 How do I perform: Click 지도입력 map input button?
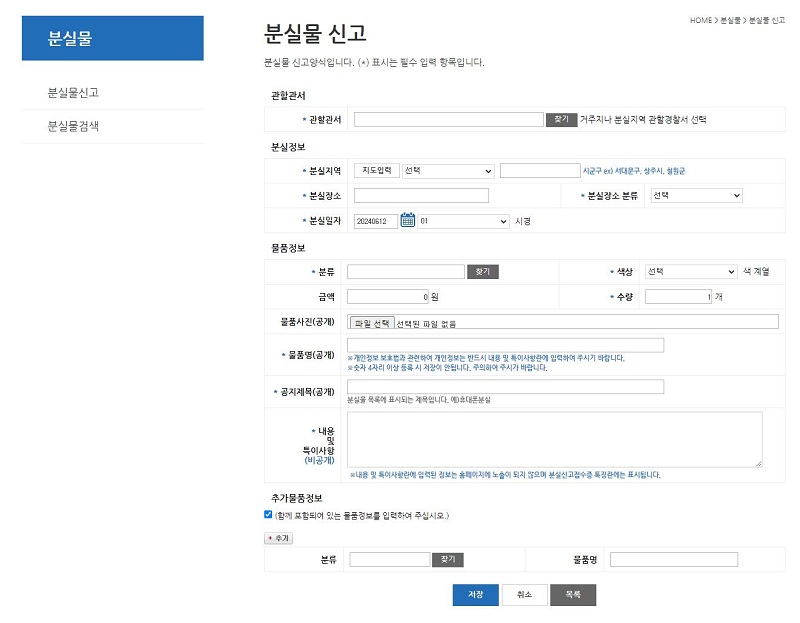coord(377,171)
